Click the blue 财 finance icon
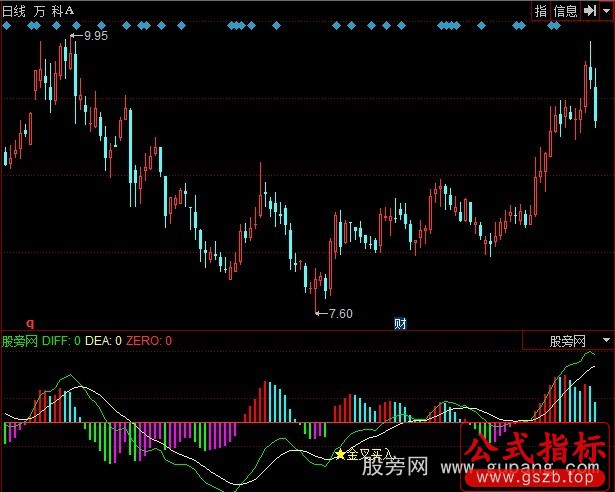This screenshot has width=615, height=492. click(400, 323)
